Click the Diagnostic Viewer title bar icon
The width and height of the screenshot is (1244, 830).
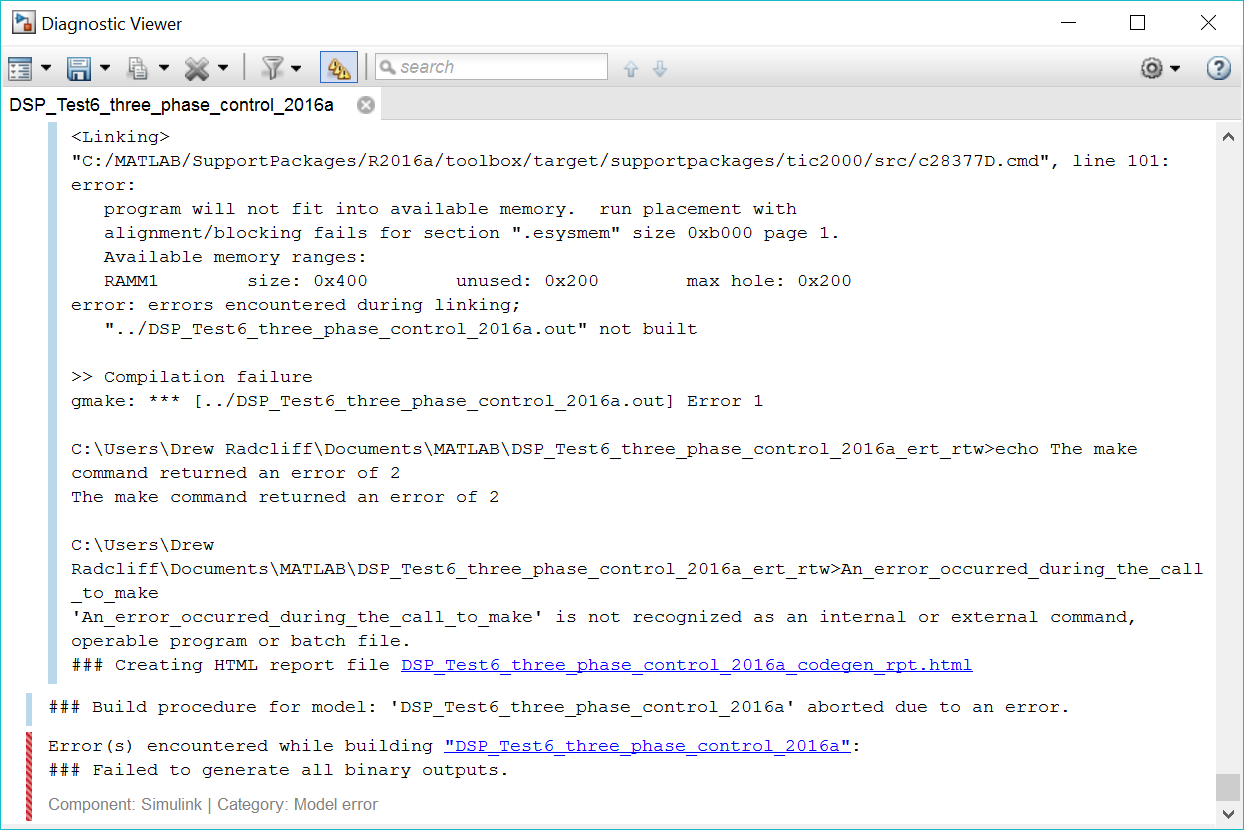coord(22,22)
